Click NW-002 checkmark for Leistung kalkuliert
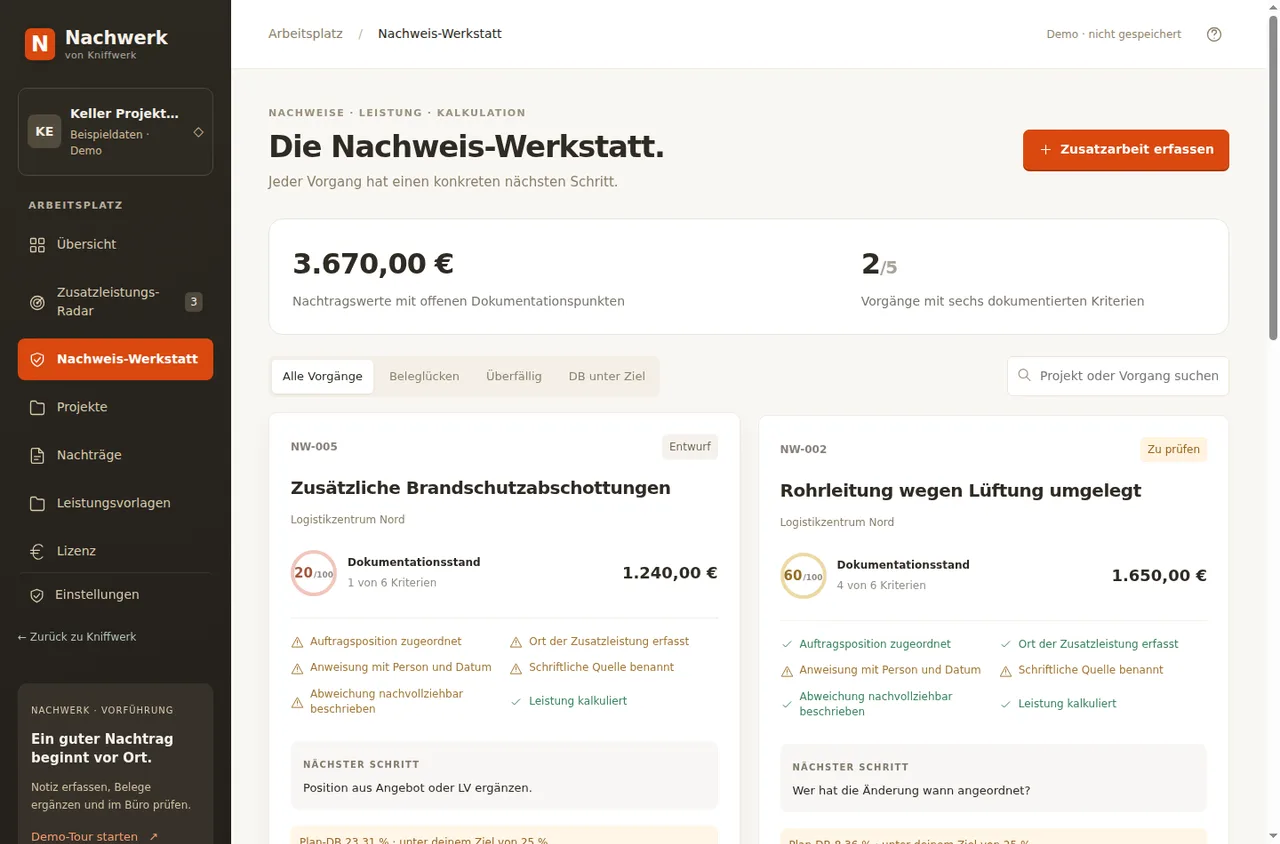 pos(1006,705)
